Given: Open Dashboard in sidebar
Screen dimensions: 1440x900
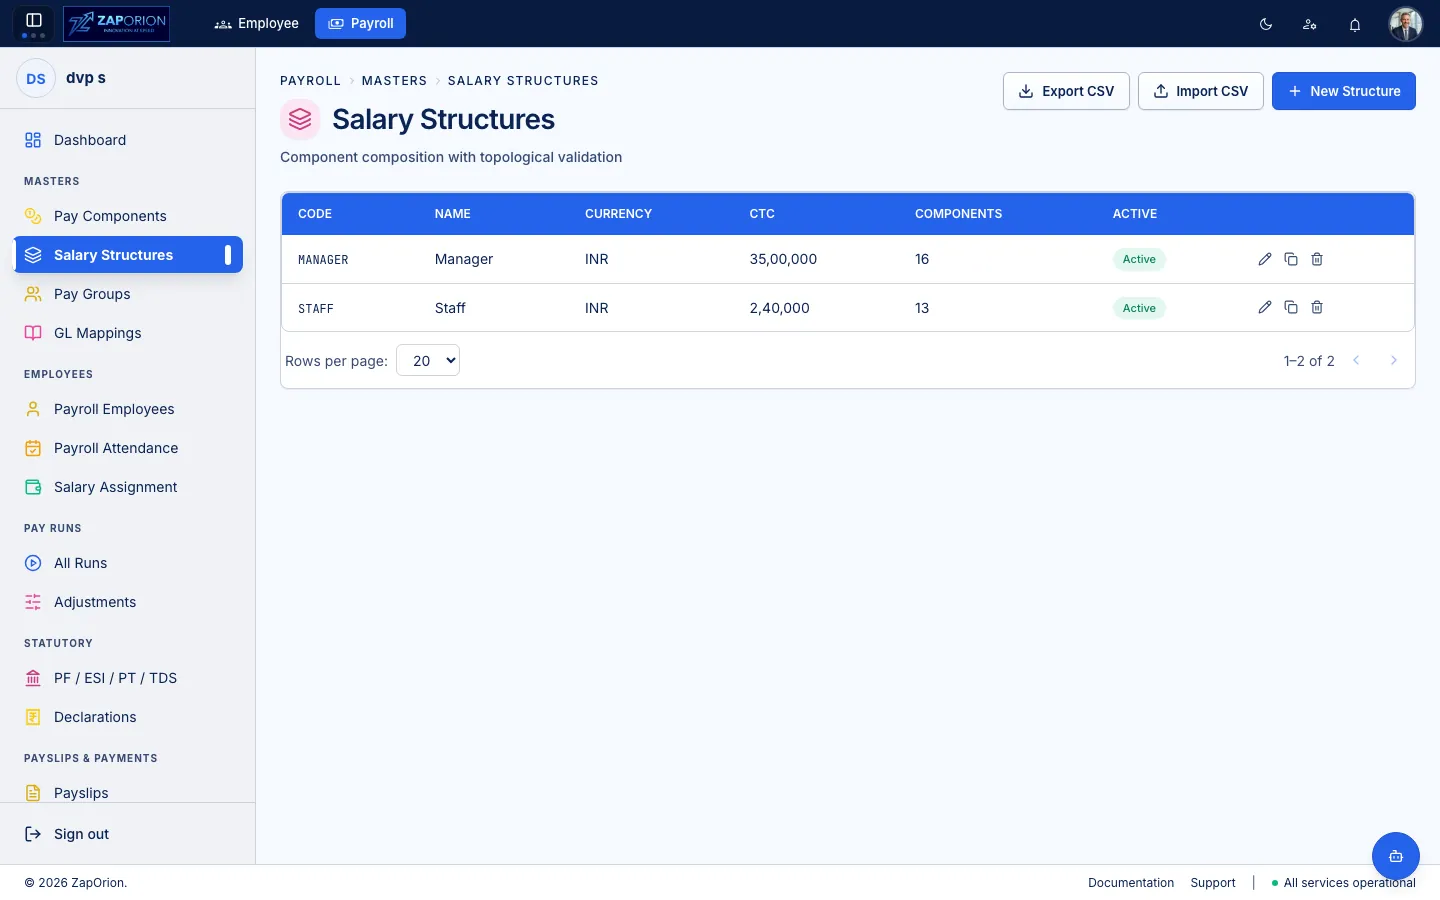Looking at the screenshot, I should (x=128, y=140).
